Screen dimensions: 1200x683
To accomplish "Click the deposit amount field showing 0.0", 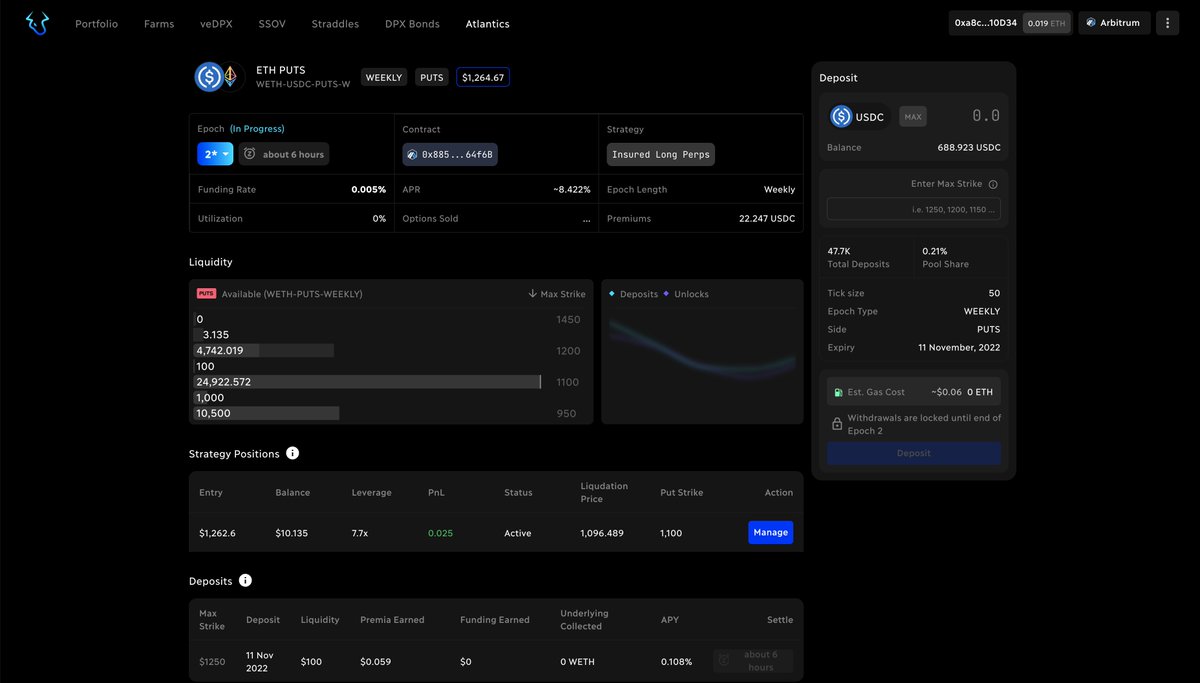I will (x=985, y=116).
